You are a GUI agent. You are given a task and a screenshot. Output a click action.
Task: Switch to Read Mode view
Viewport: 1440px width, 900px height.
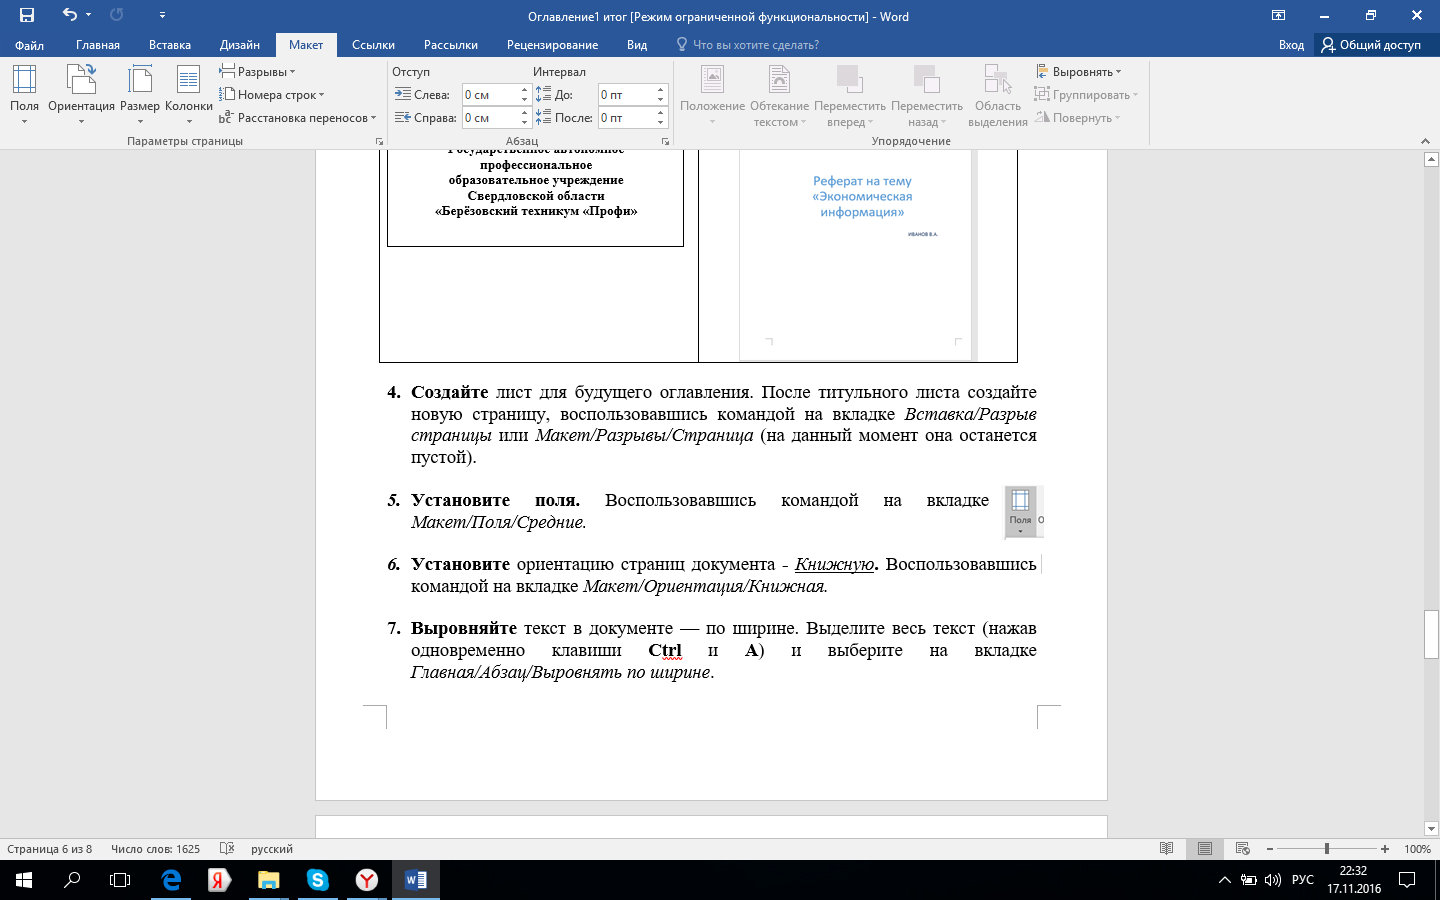pyautogui.click(x=1167, y=849)
